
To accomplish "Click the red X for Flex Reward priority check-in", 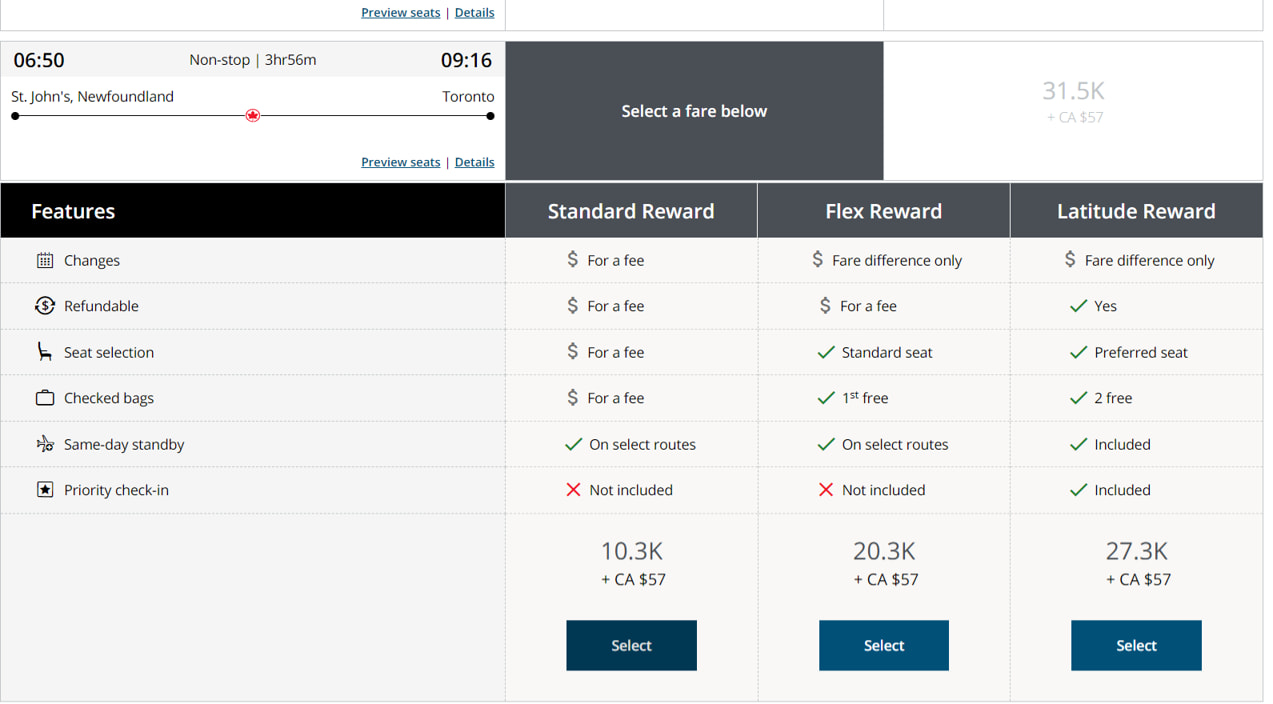I will coord(826,490).
